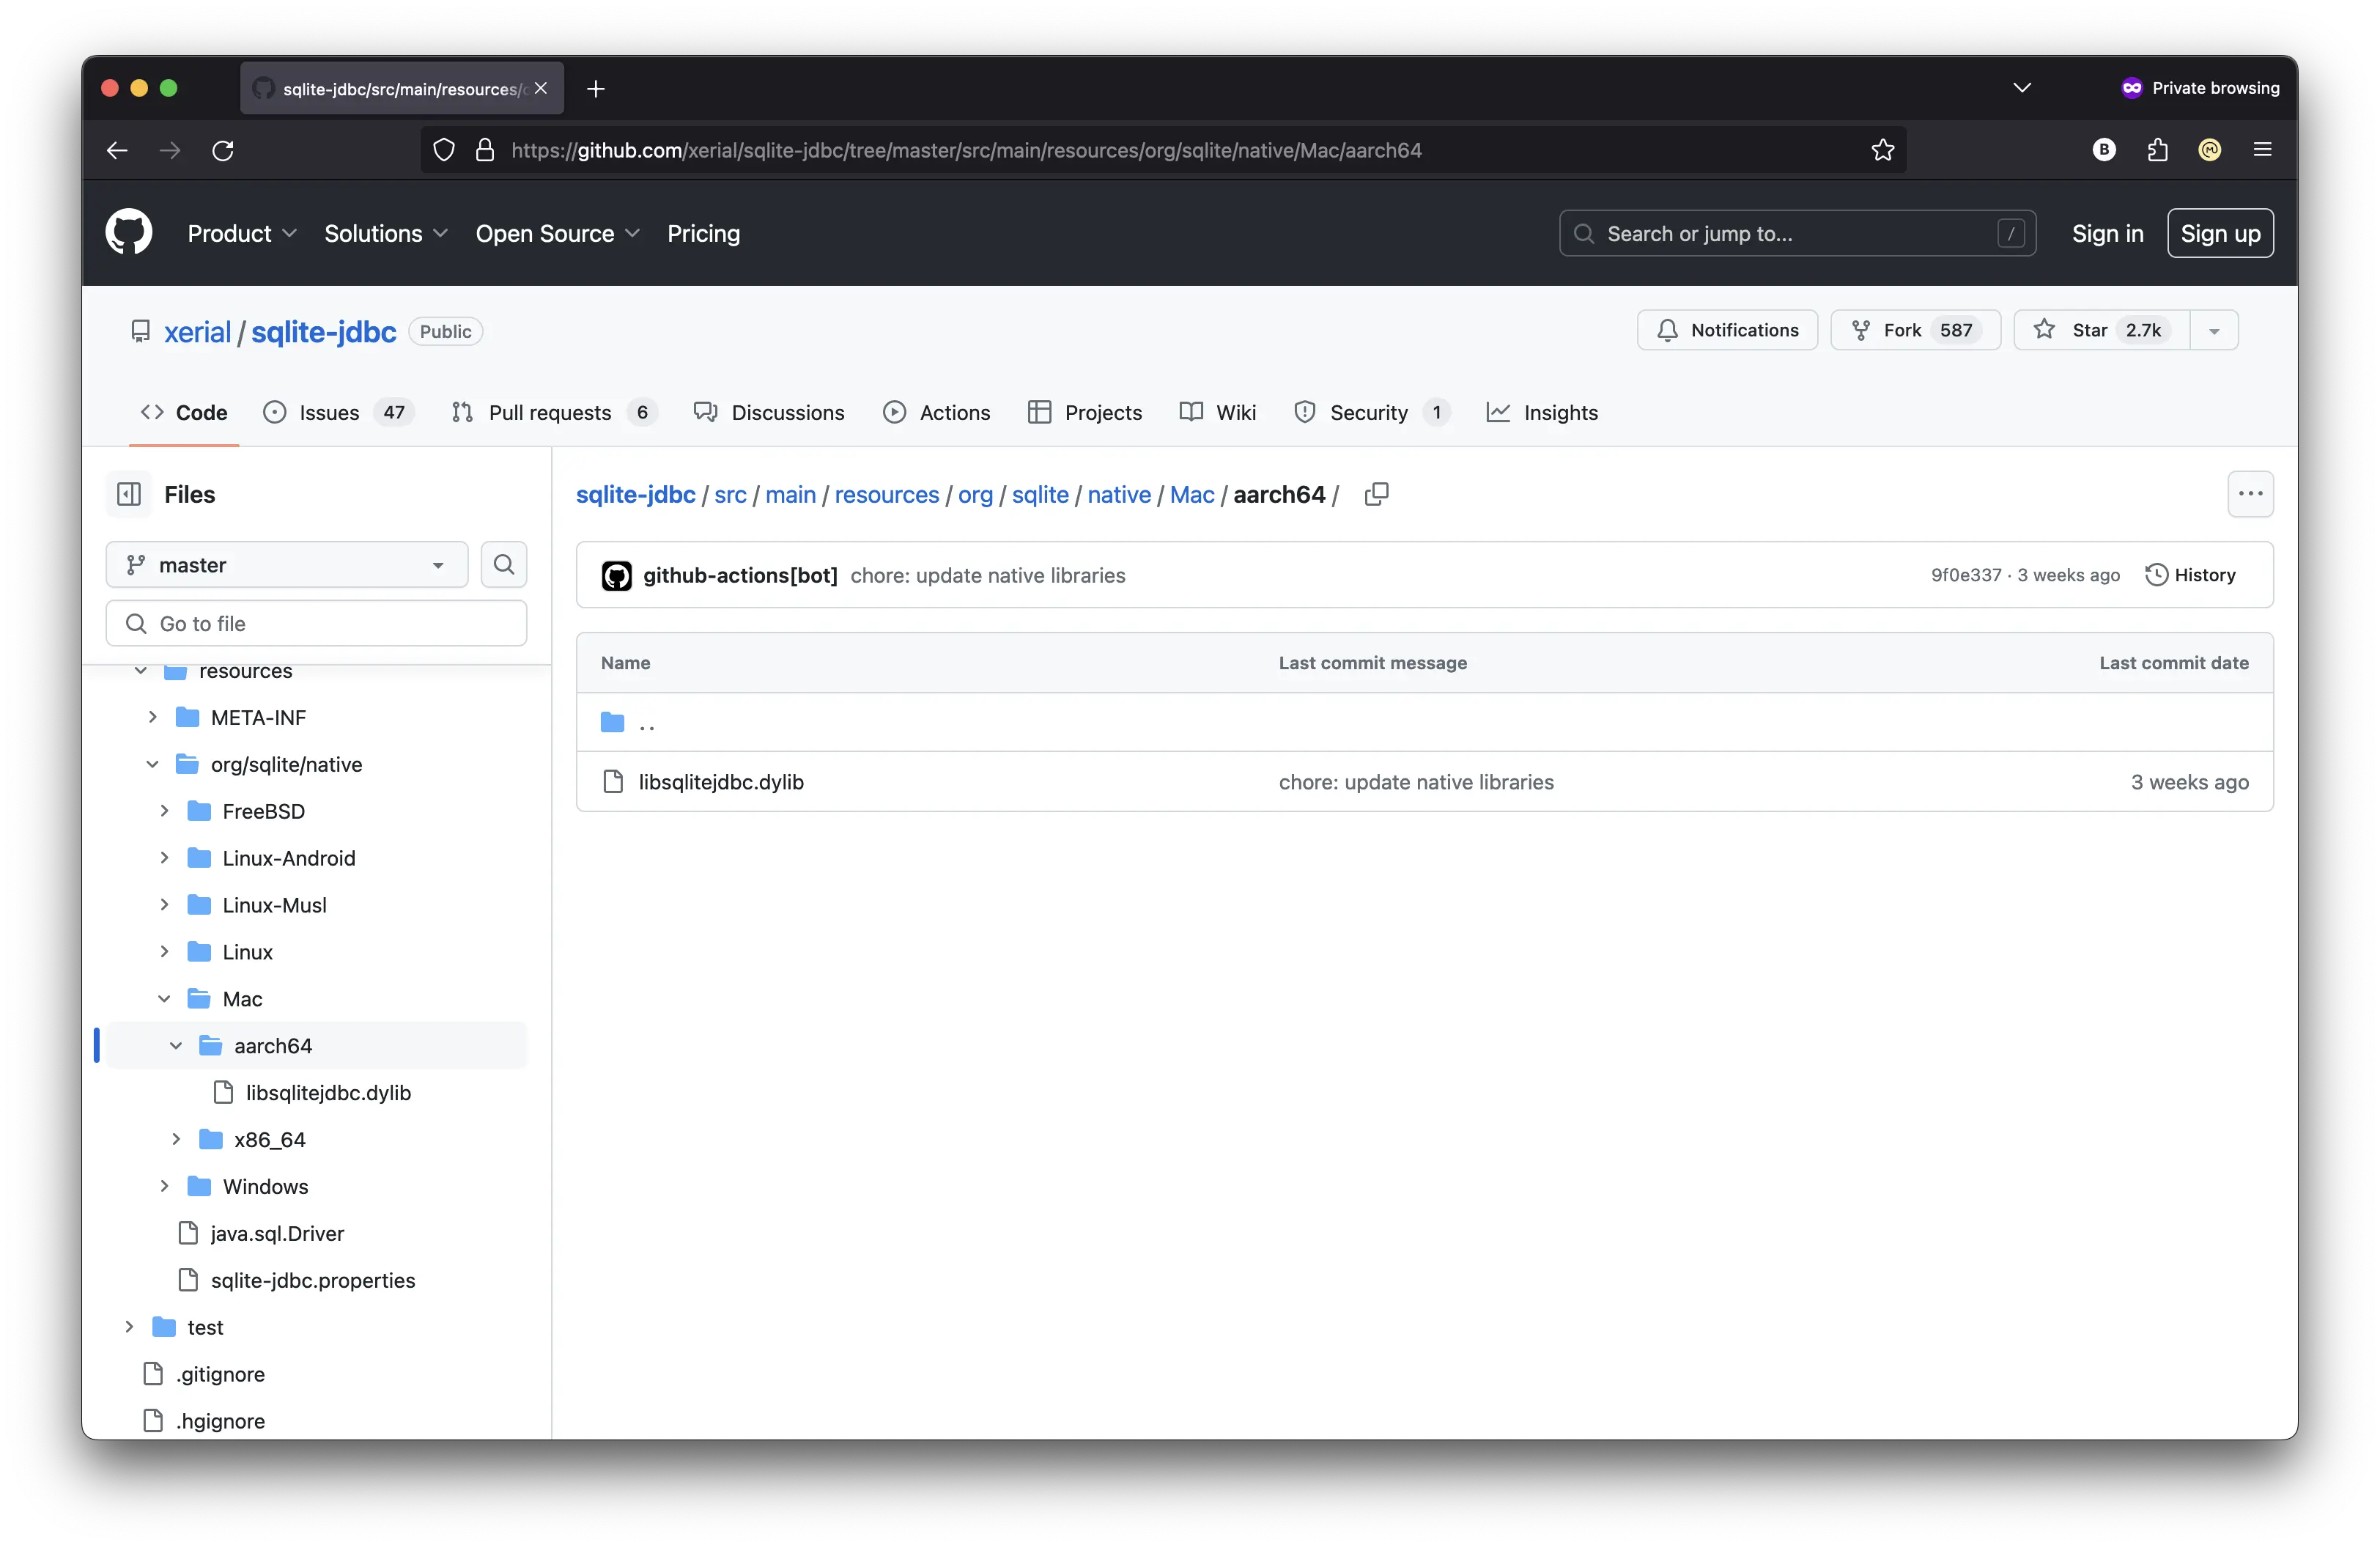
Task: Go to resources in the breadcrumb
Action: (x=887, y=494)
